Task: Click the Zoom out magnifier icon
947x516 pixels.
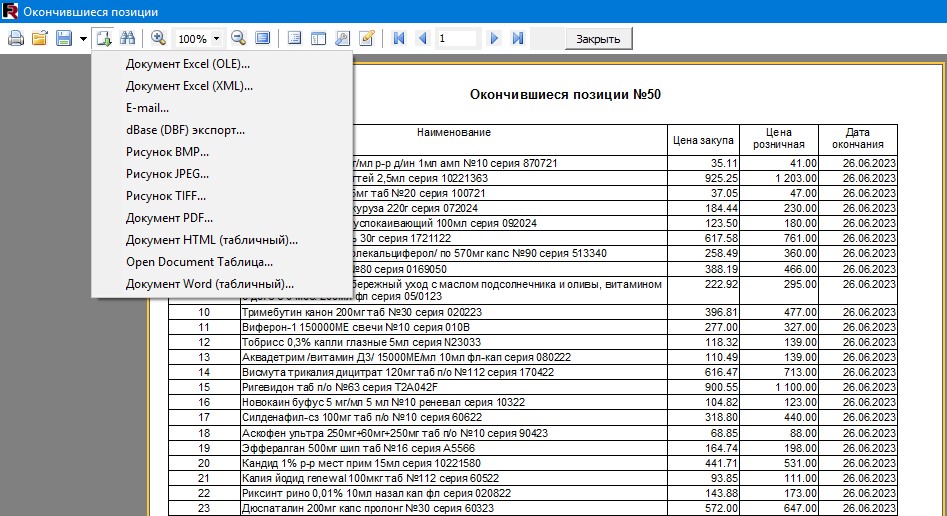Action: pos(239,39)
